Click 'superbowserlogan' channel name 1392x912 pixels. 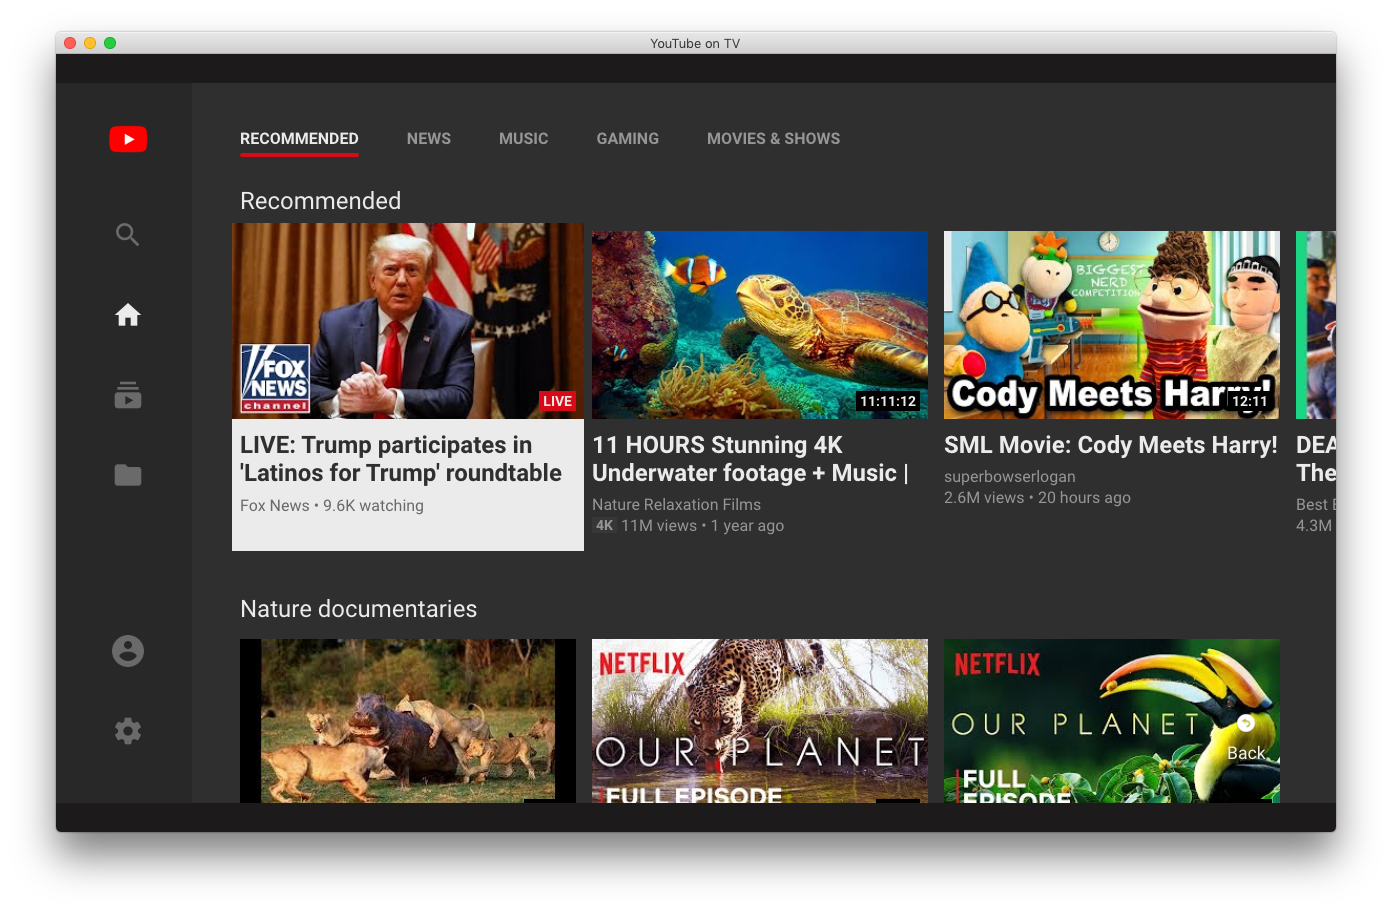pyautogui.click(x=1010, y=477)
